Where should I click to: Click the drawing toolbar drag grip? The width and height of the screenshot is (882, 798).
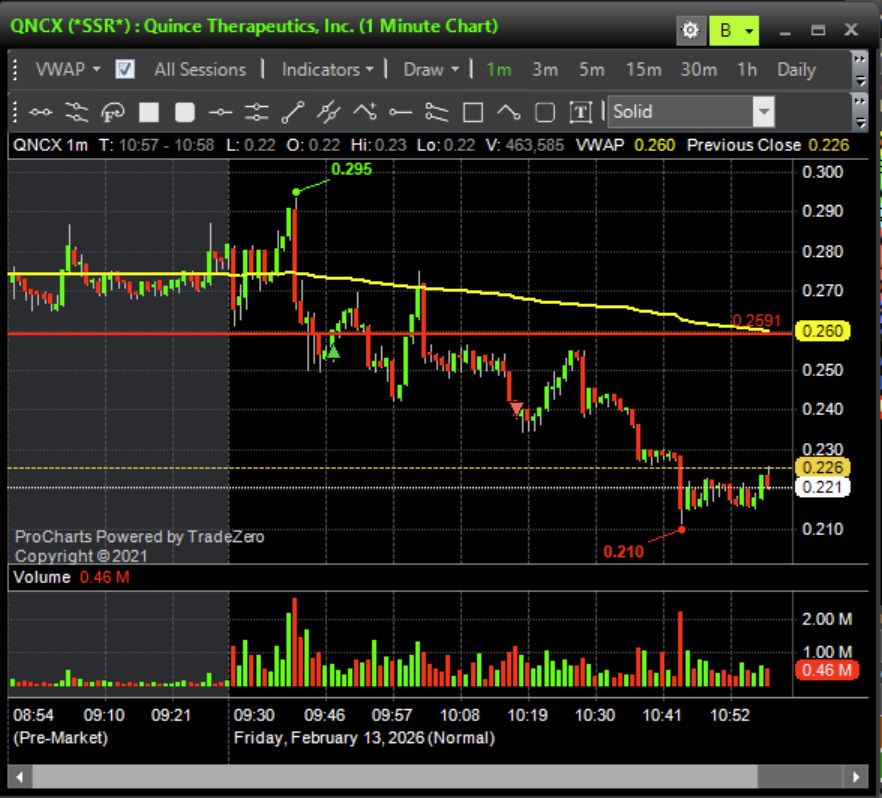click(x=15, y=111)
